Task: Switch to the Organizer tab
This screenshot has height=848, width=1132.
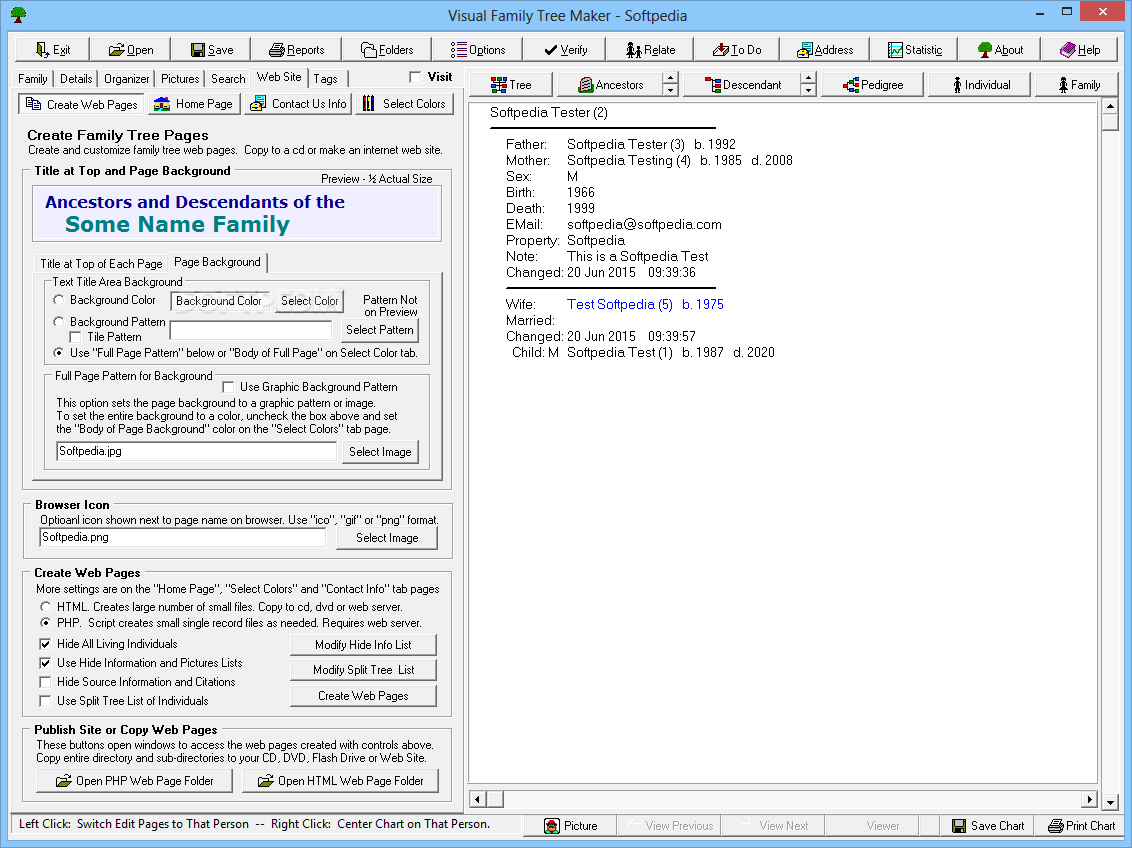Action: tap(126, 79)
